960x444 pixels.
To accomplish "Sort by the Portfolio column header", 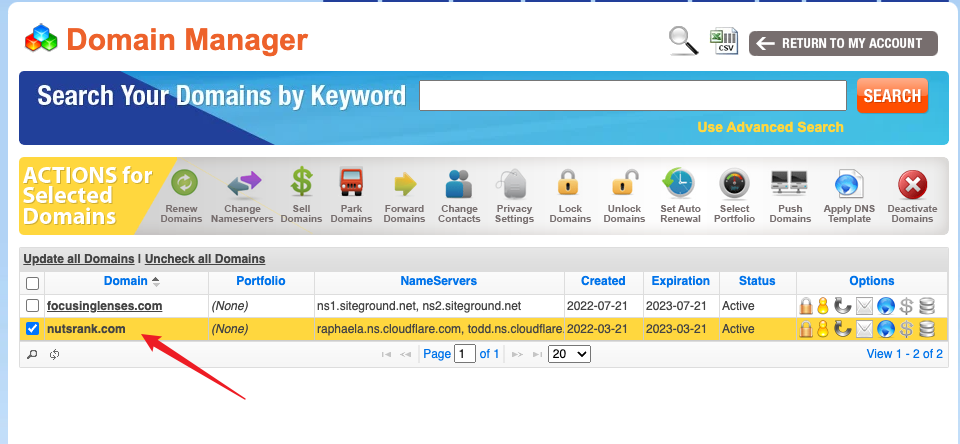I will point(261,281).
